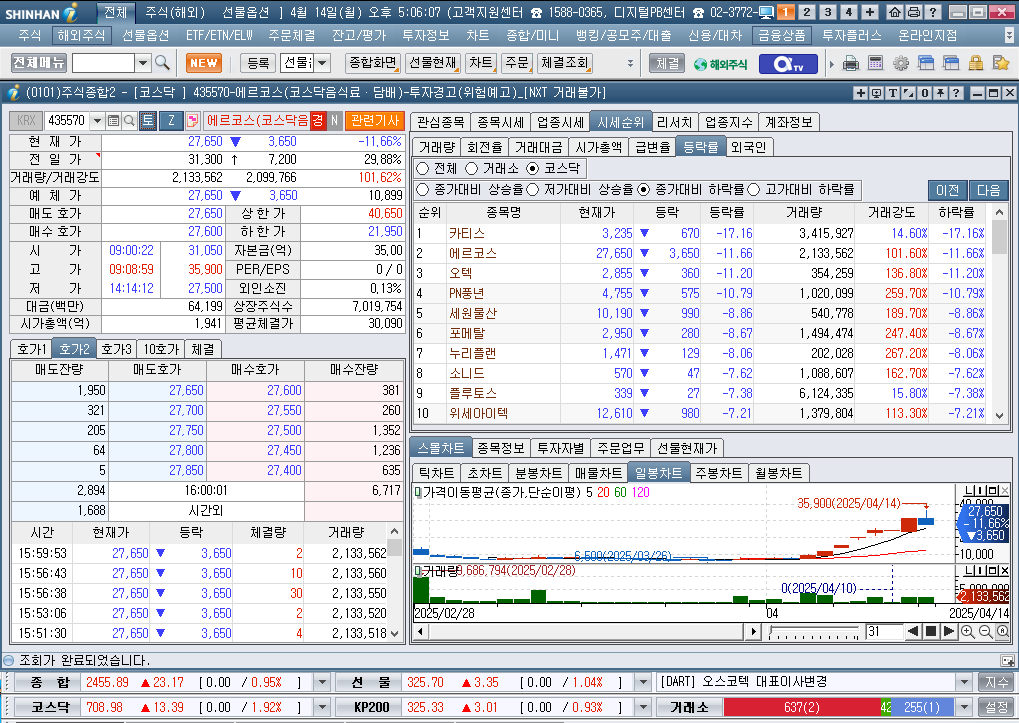Open the 관심종목 tab
This screenshot has width=1019, height=723.
point(441,121)
